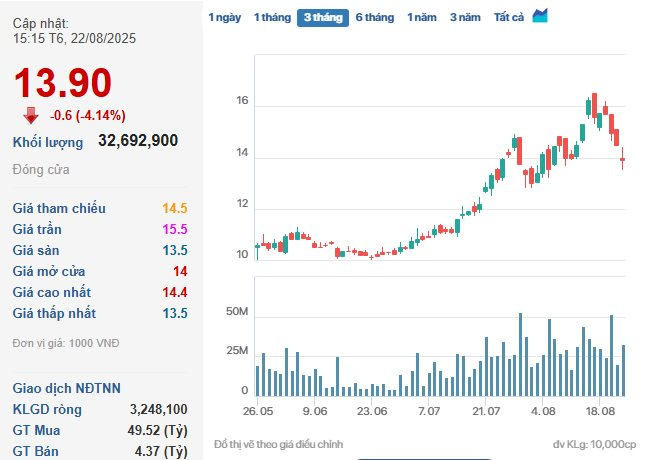This screenshot has width=660, height=460.
Task: Select the active 3 tháng tab
Action: [321, 17]
